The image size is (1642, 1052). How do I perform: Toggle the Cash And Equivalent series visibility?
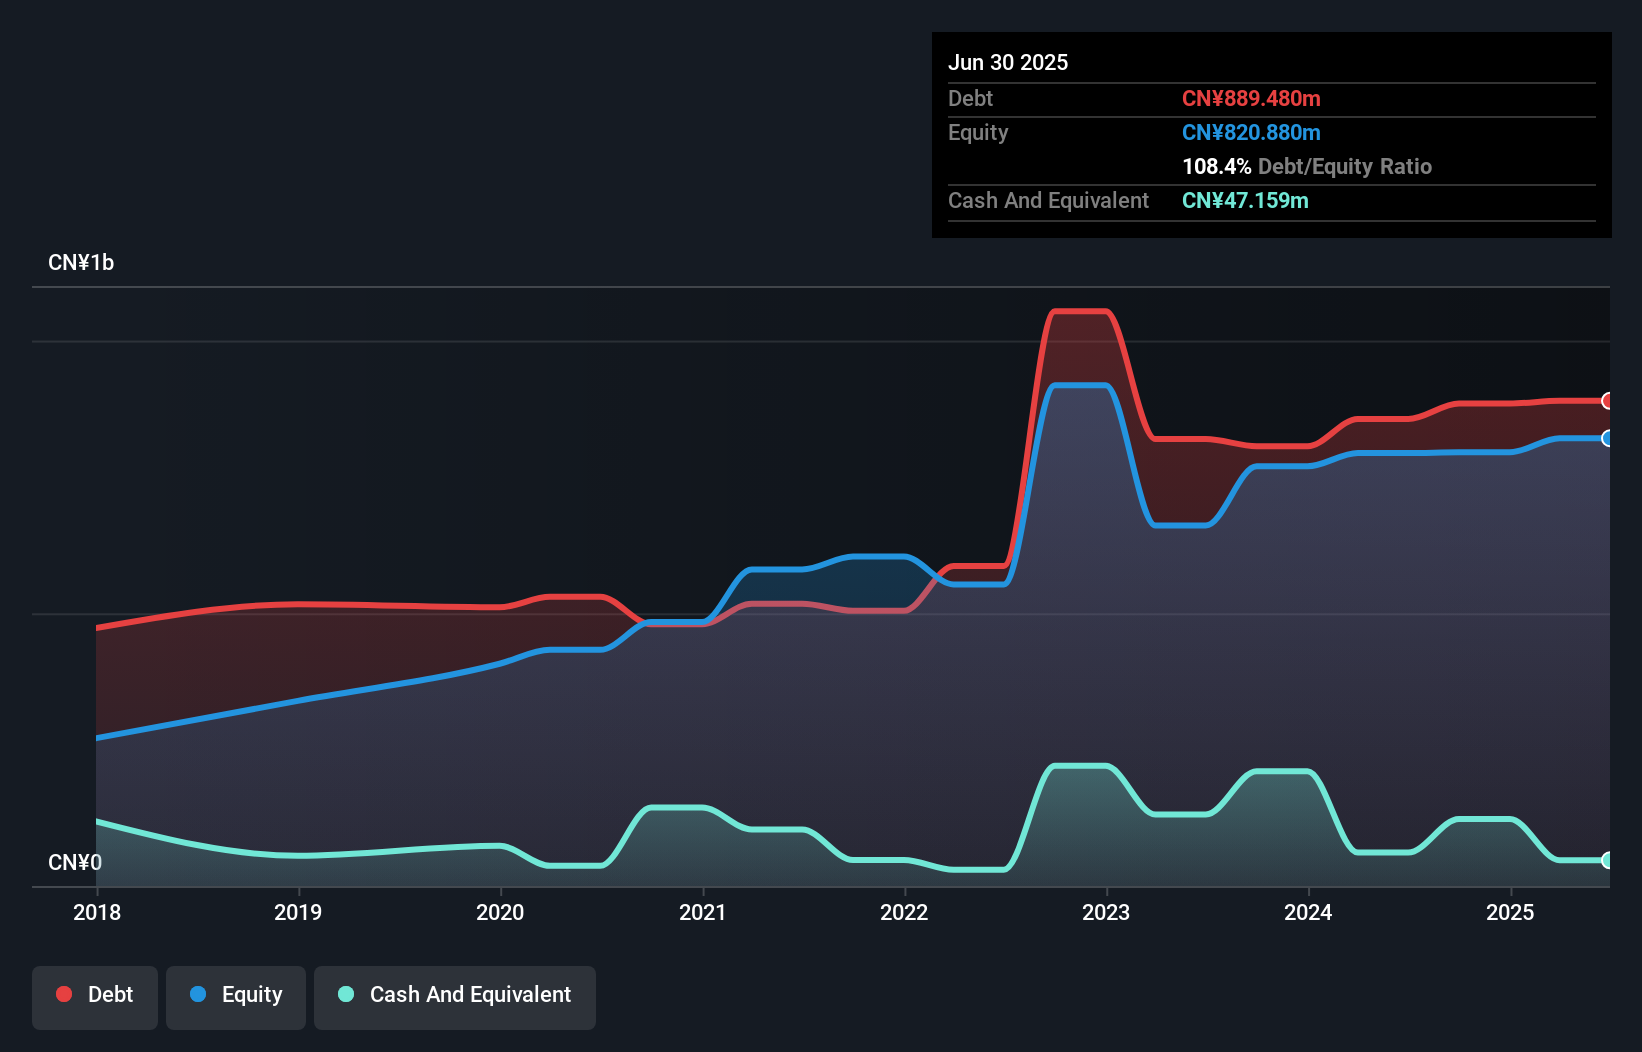[455, 996]
